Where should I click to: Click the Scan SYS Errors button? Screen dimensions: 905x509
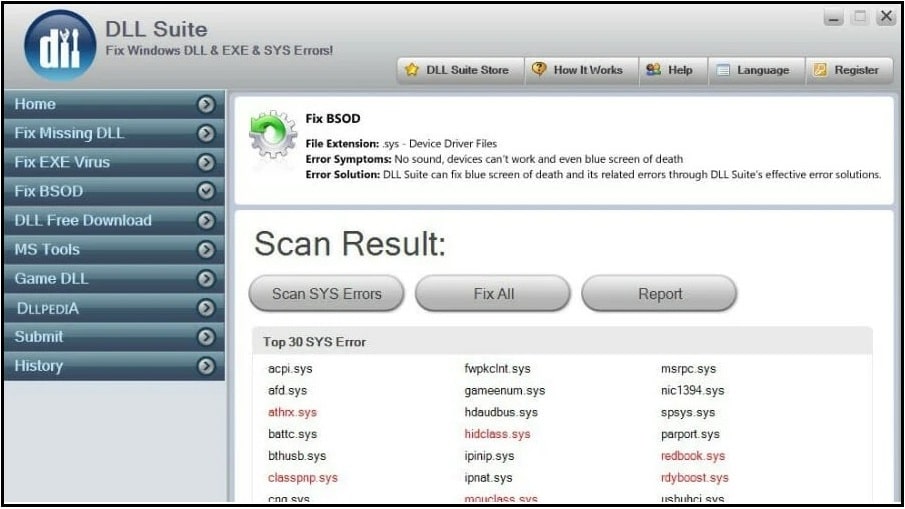327,294
